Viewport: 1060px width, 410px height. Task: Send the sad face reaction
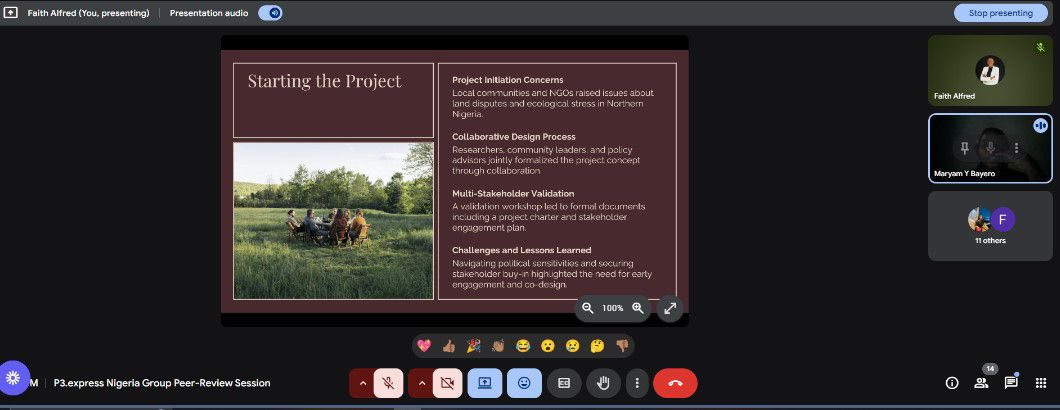coord(572,346)
